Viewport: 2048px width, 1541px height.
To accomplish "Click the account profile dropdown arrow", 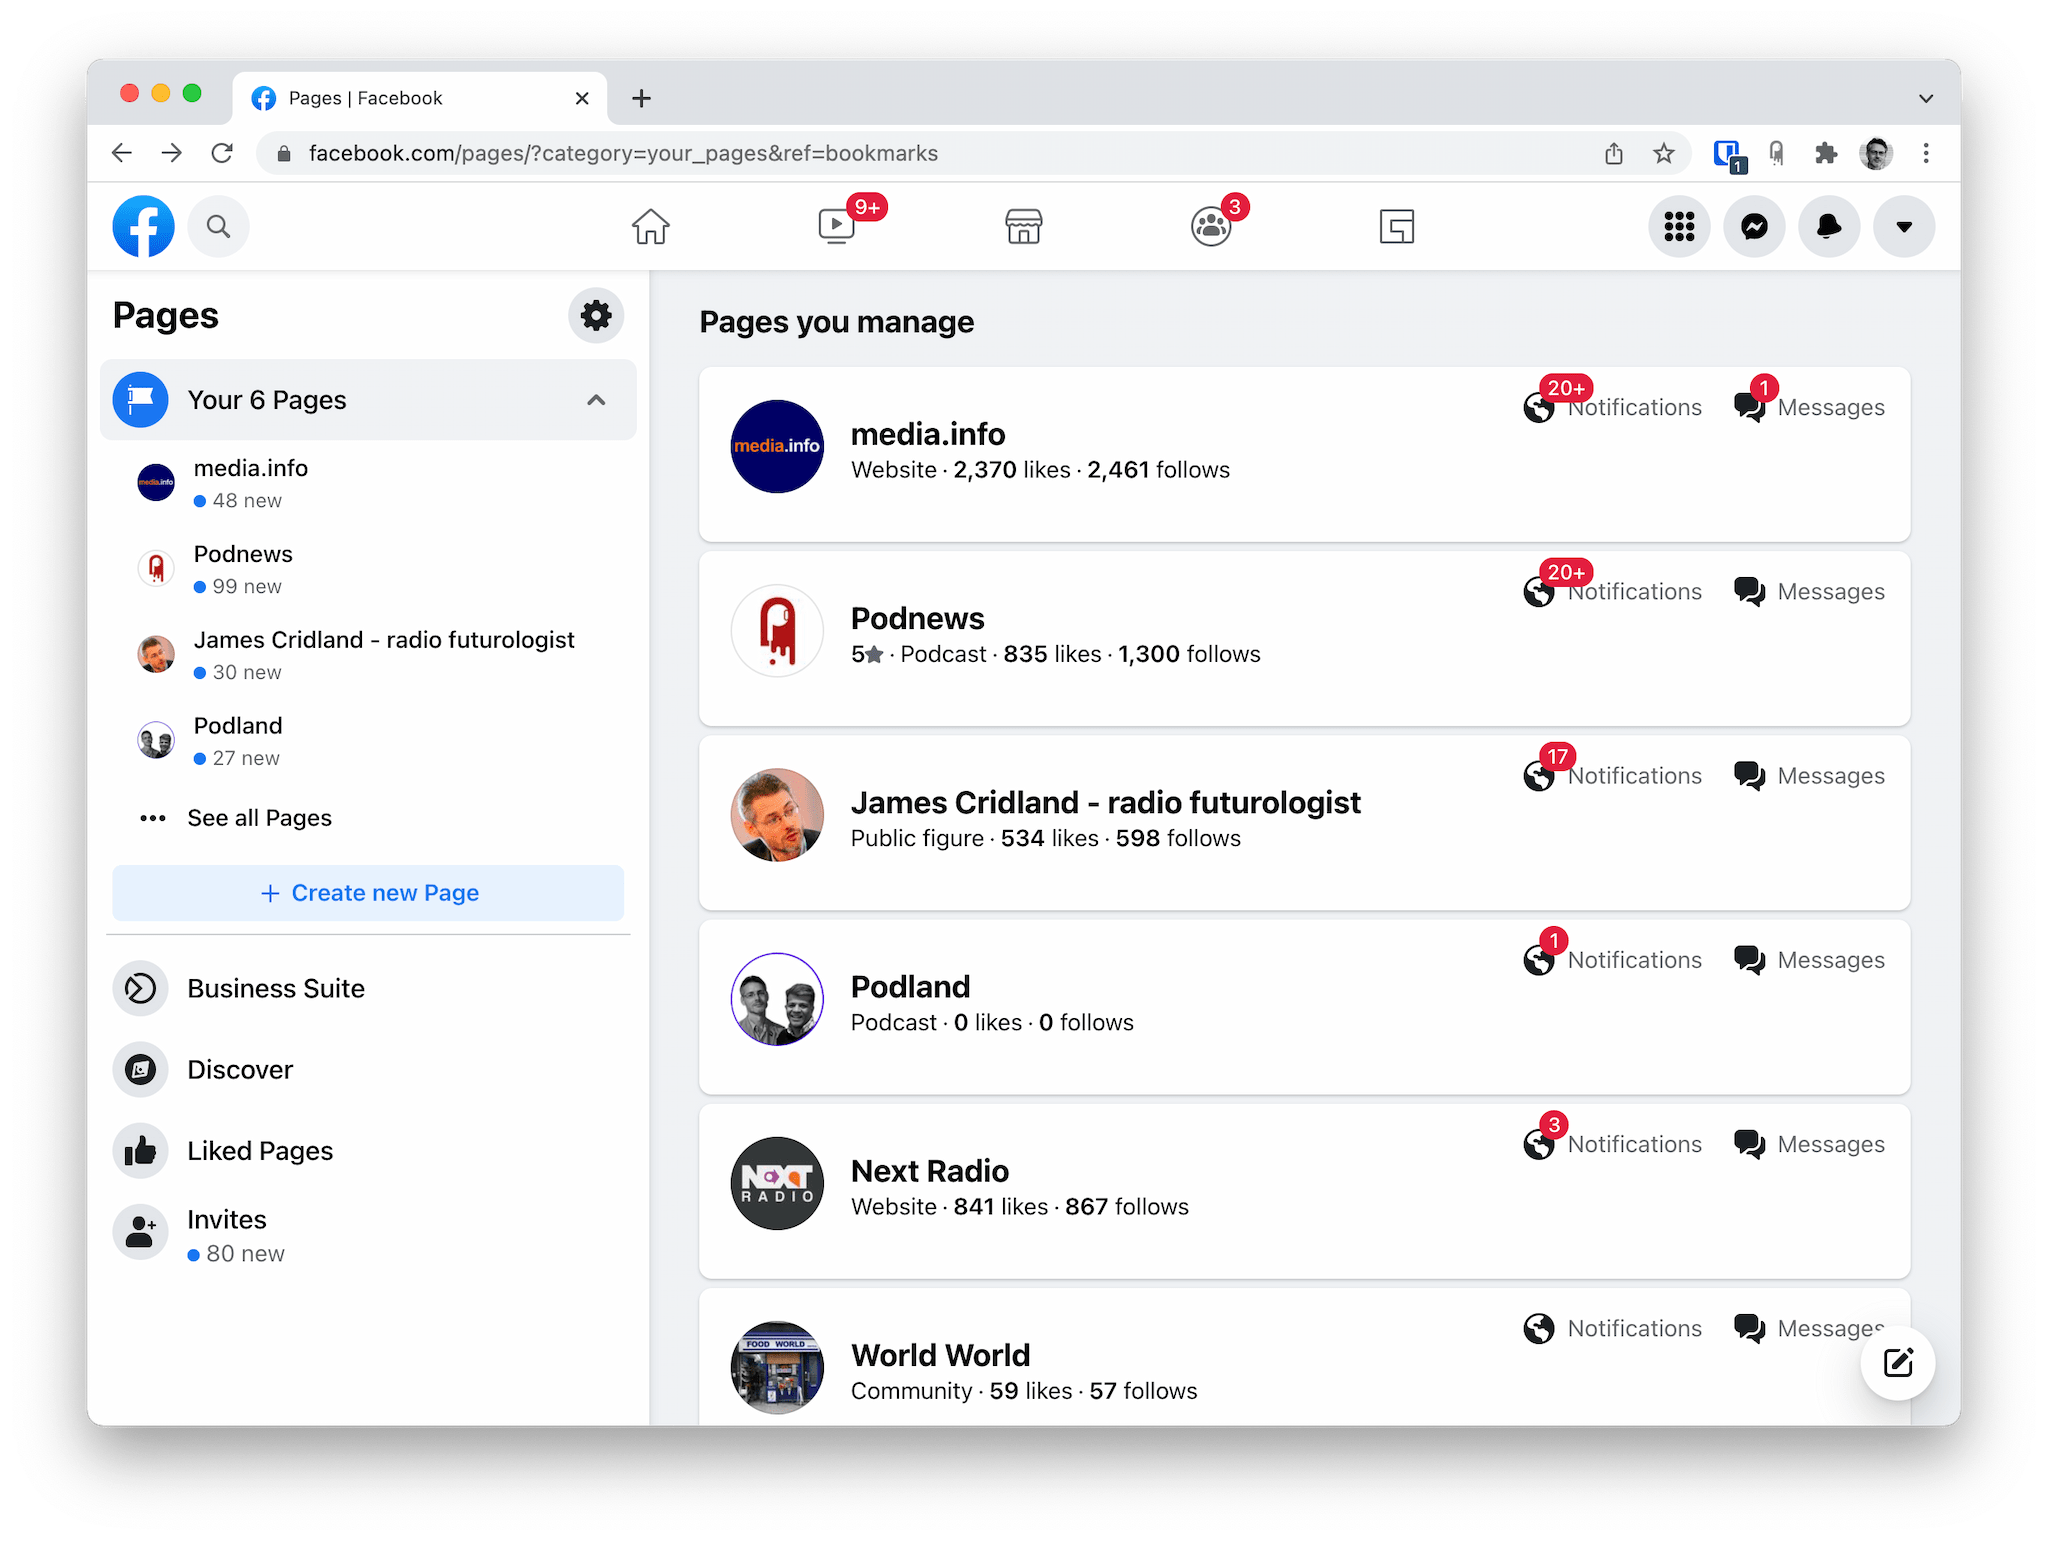I will [x=1904, y=225].
